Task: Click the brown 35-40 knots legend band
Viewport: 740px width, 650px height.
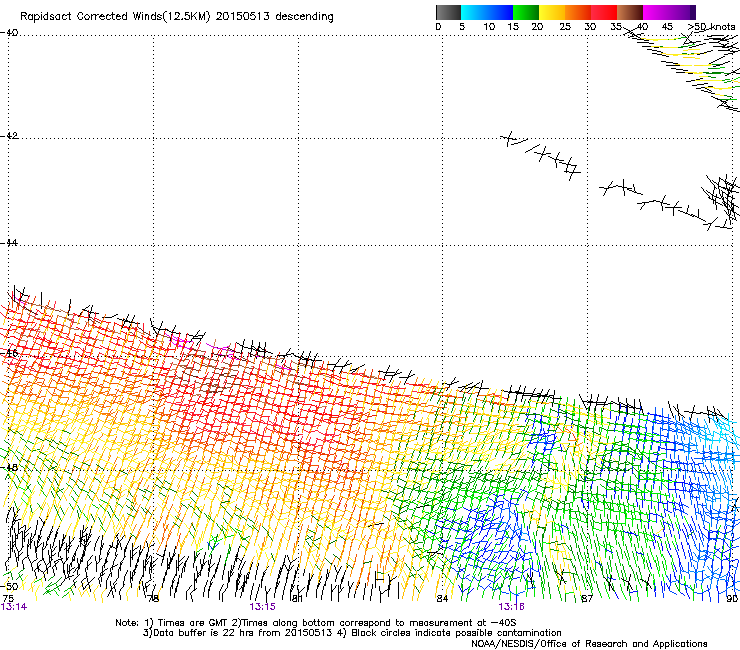Action: [x=630, y=12]
